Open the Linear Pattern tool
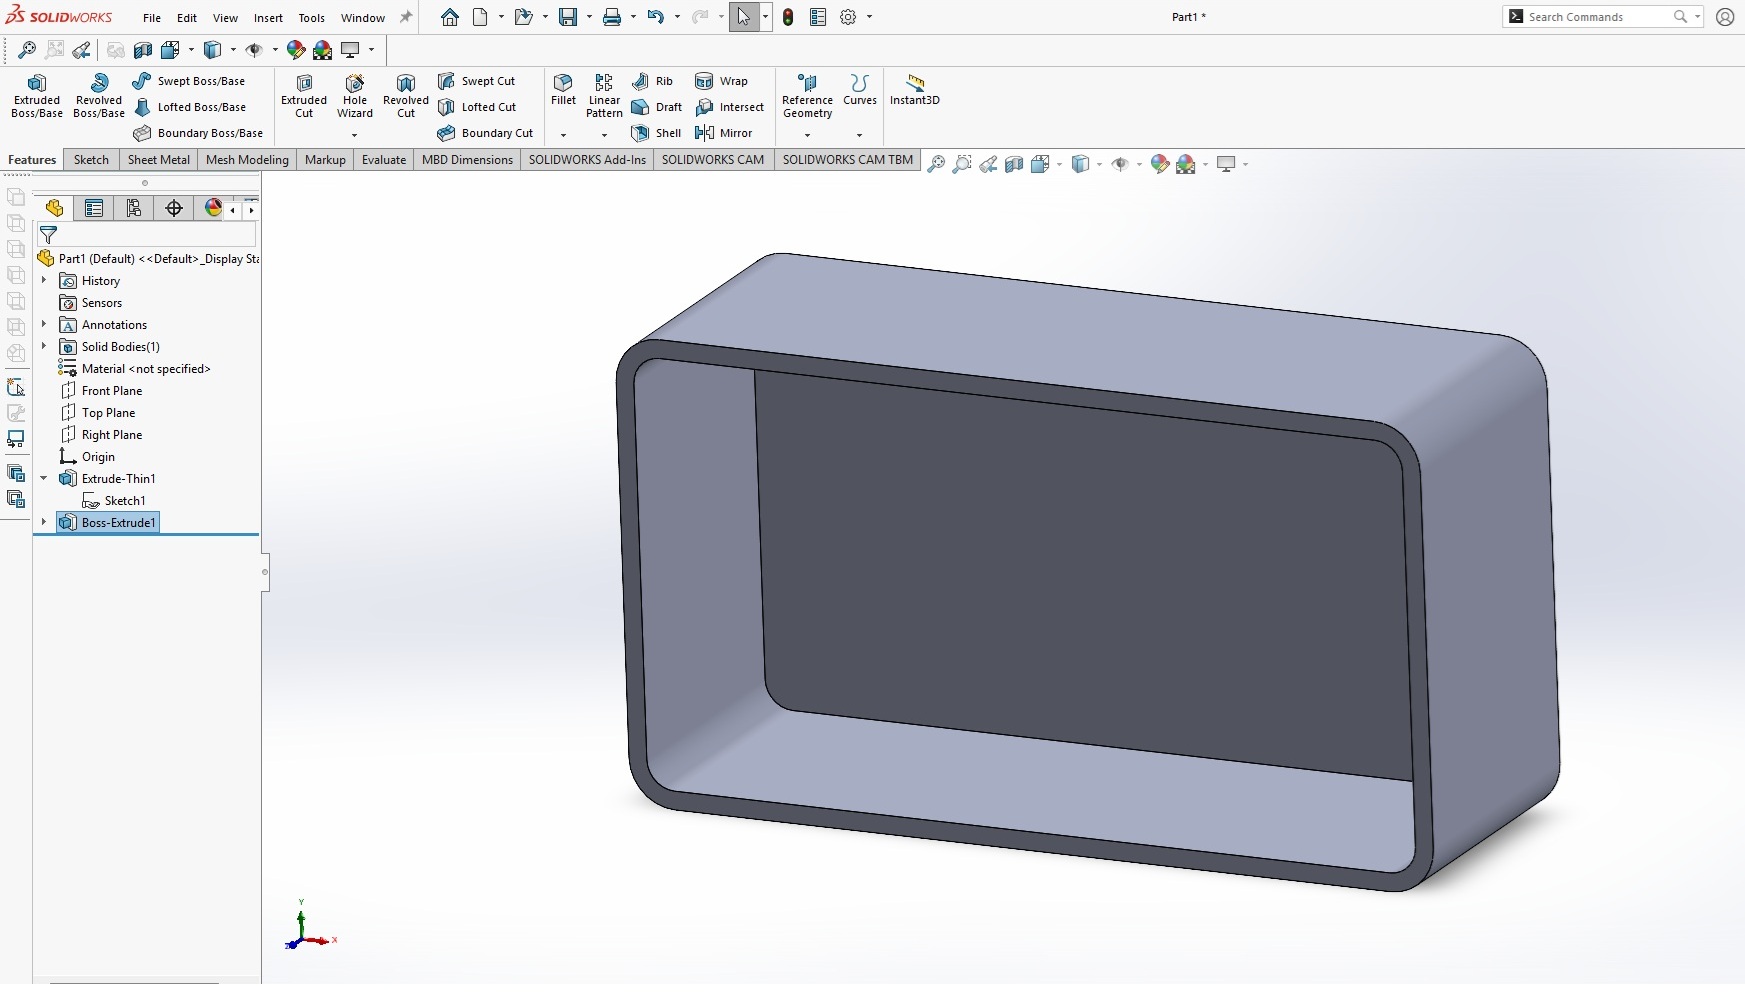This screenshot has width=1745, height=1006. (604, 95)
